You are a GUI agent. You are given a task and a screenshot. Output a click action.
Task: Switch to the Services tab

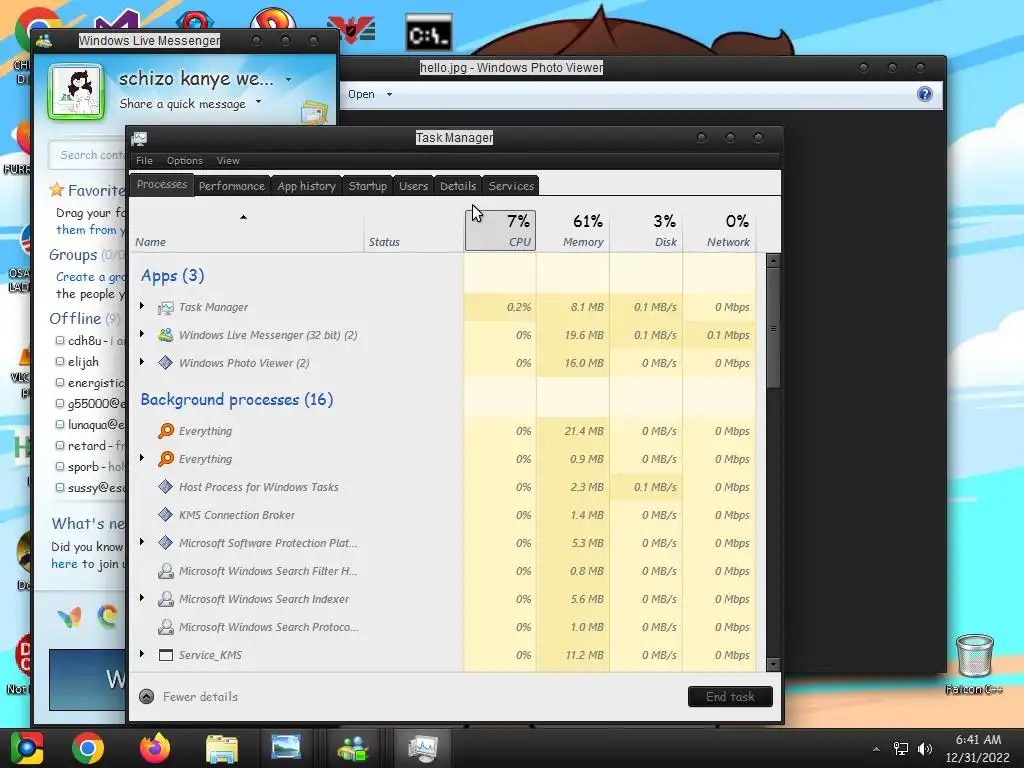click(511, 186)
